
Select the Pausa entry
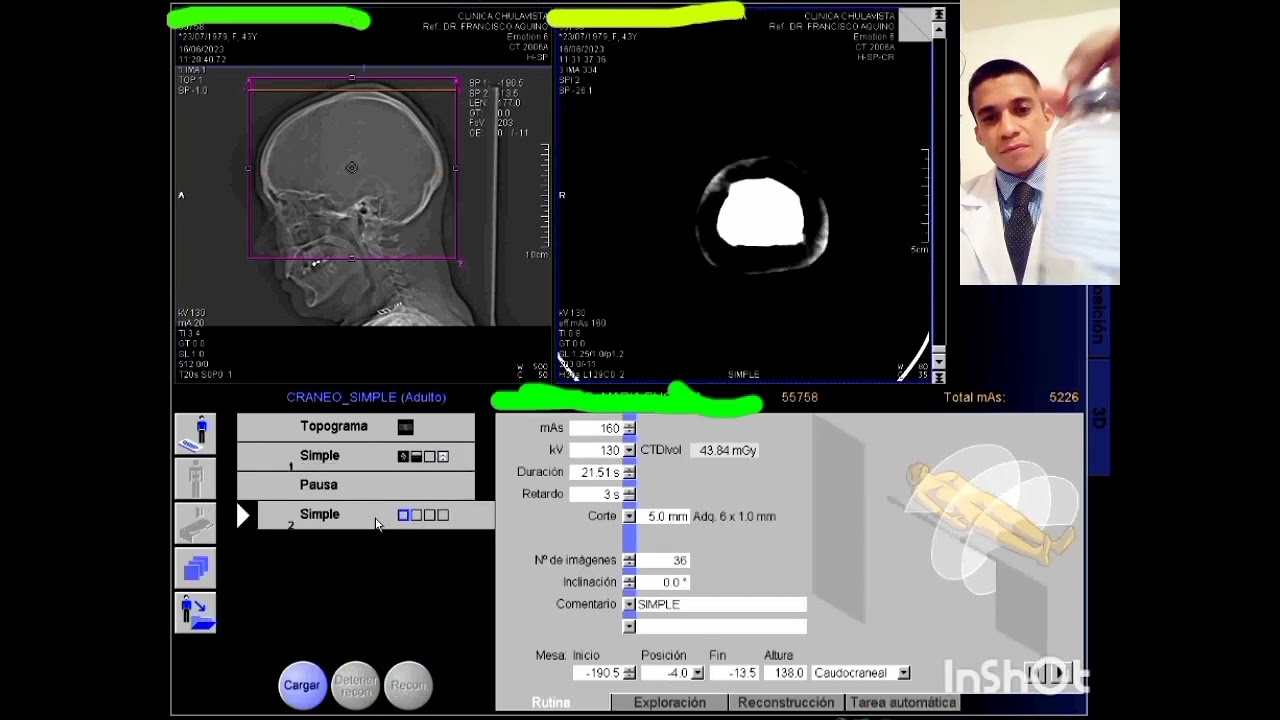tap(356, 485)
